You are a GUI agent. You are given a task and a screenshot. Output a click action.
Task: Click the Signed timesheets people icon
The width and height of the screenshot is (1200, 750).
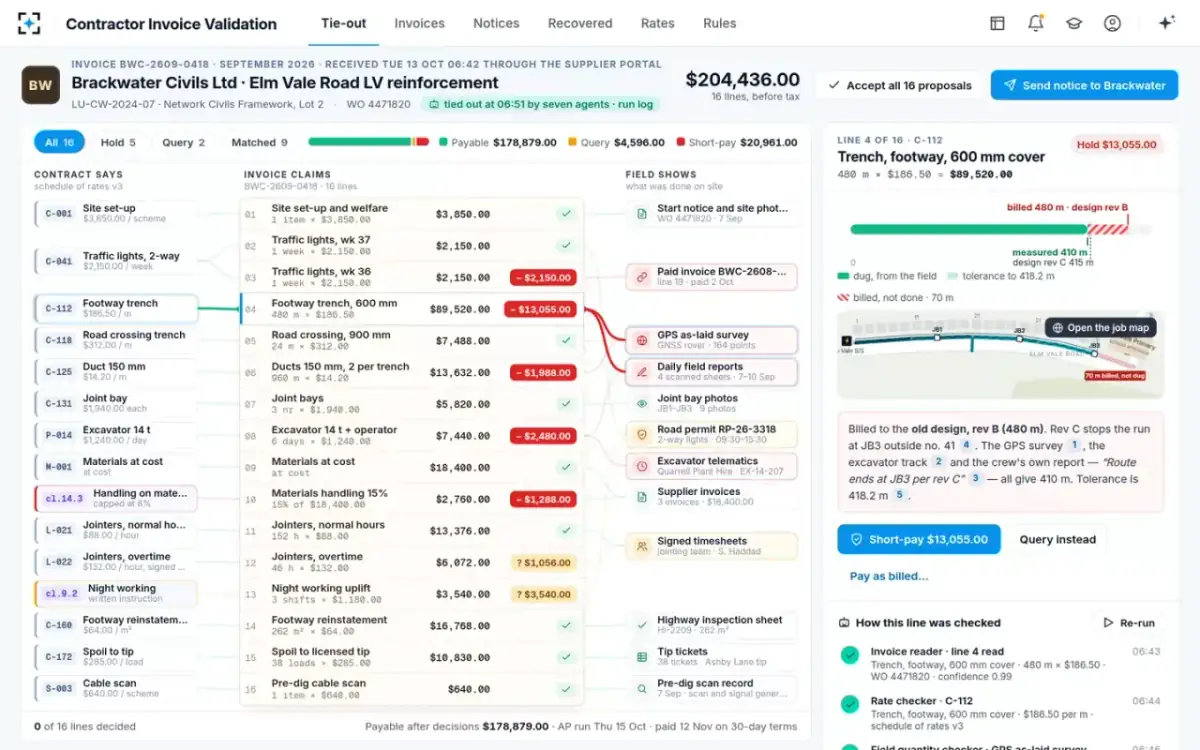coord(642,546)
